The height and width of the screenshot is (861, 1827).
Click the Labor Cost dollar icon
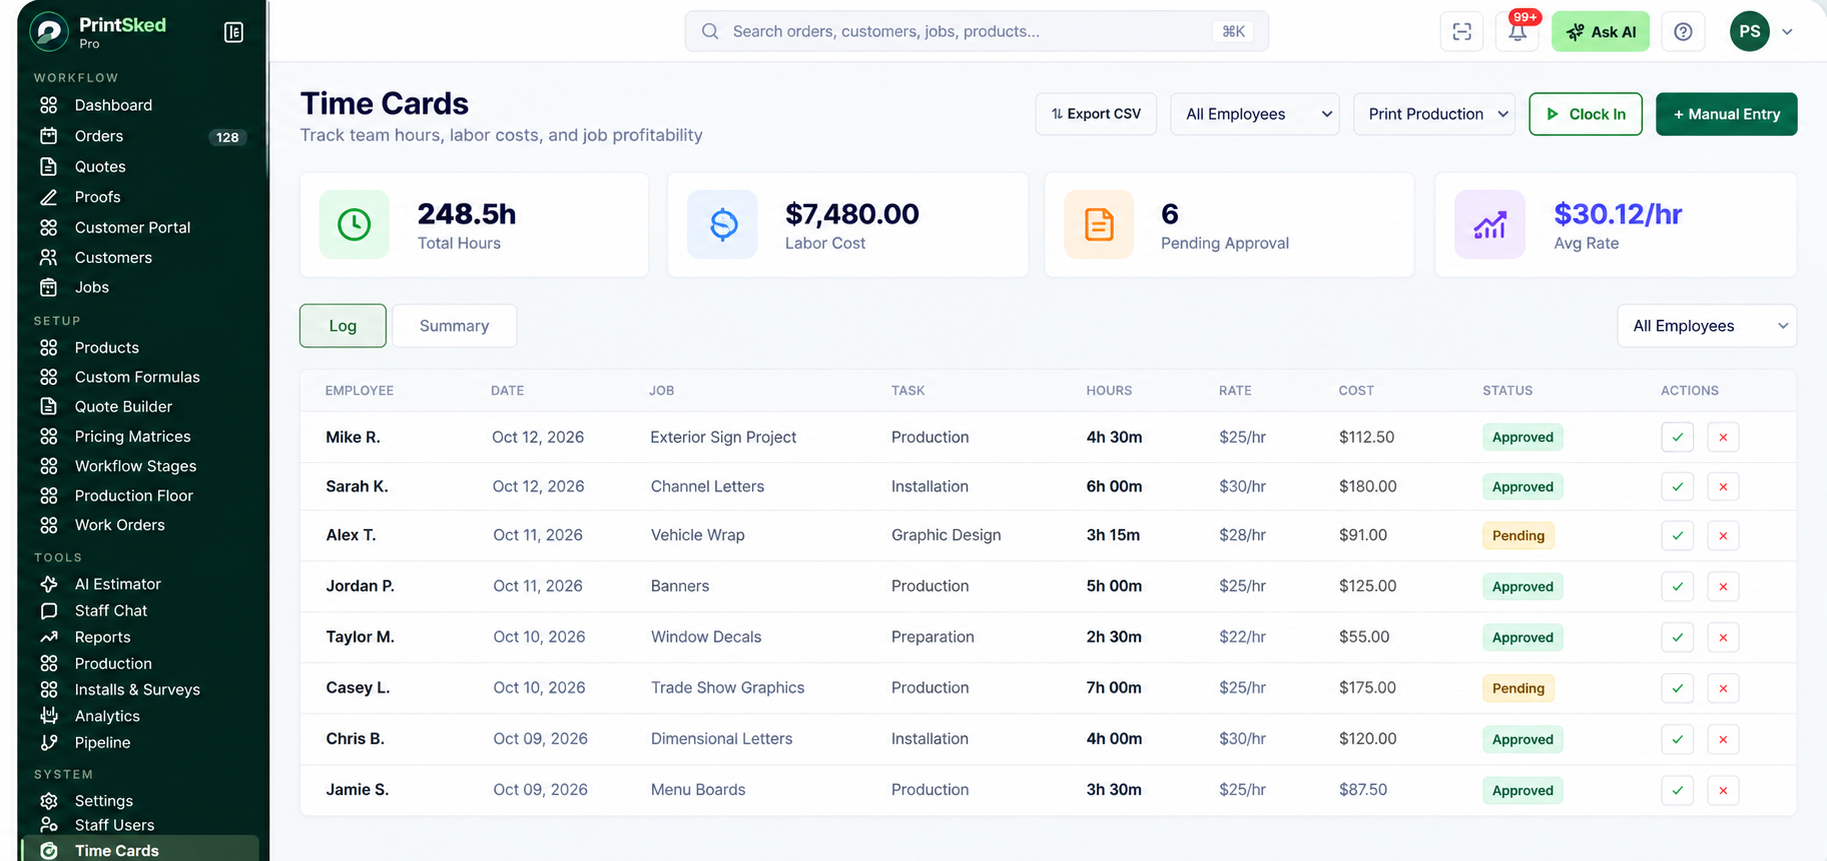(x=723, y=225)
